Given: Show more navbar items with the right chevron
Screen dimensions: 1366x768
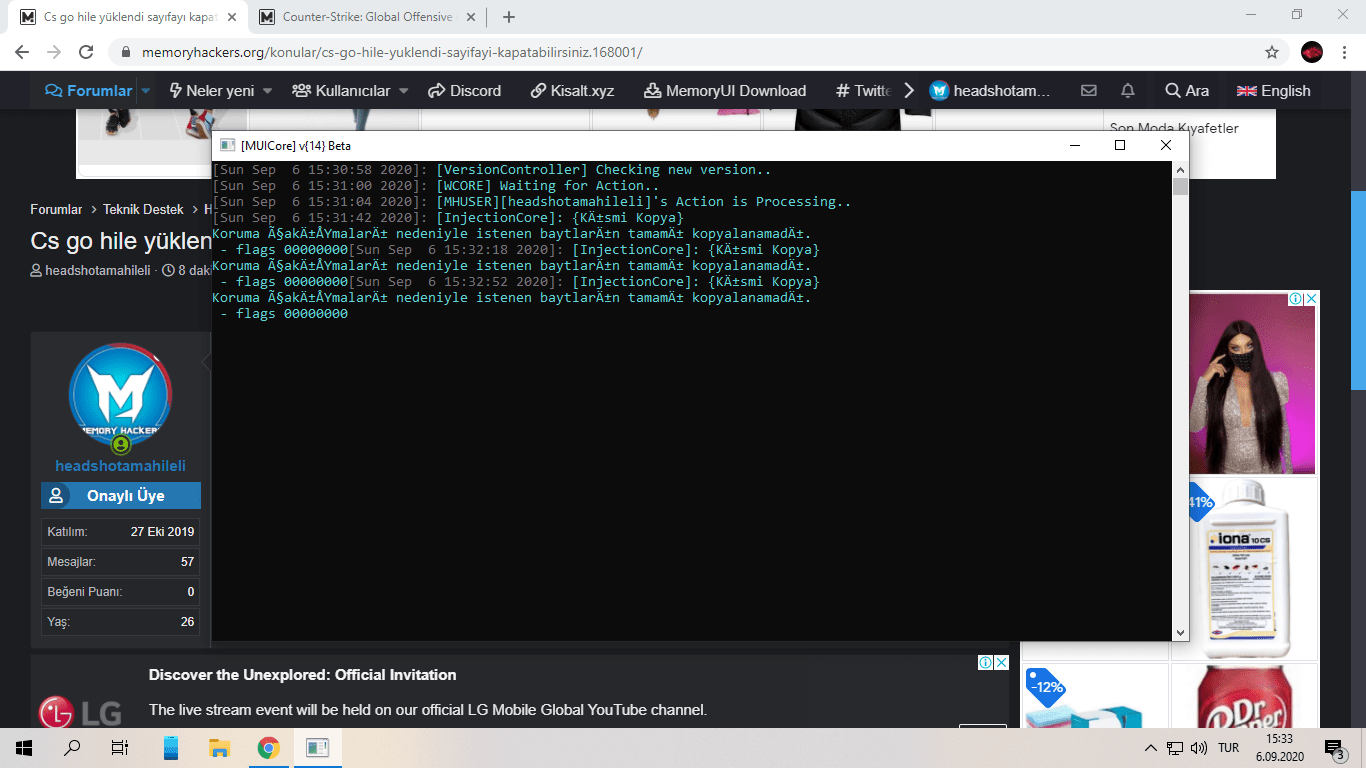Looking at the screenshot, I should click(x=908, y=91).
